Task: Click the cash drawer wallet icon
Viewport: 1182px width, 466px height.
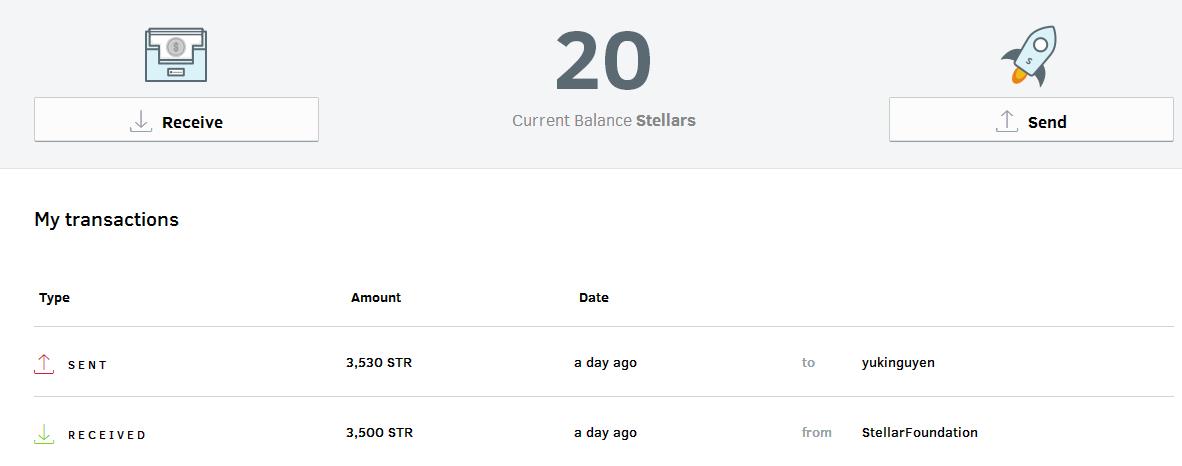Action: (176, 55)
